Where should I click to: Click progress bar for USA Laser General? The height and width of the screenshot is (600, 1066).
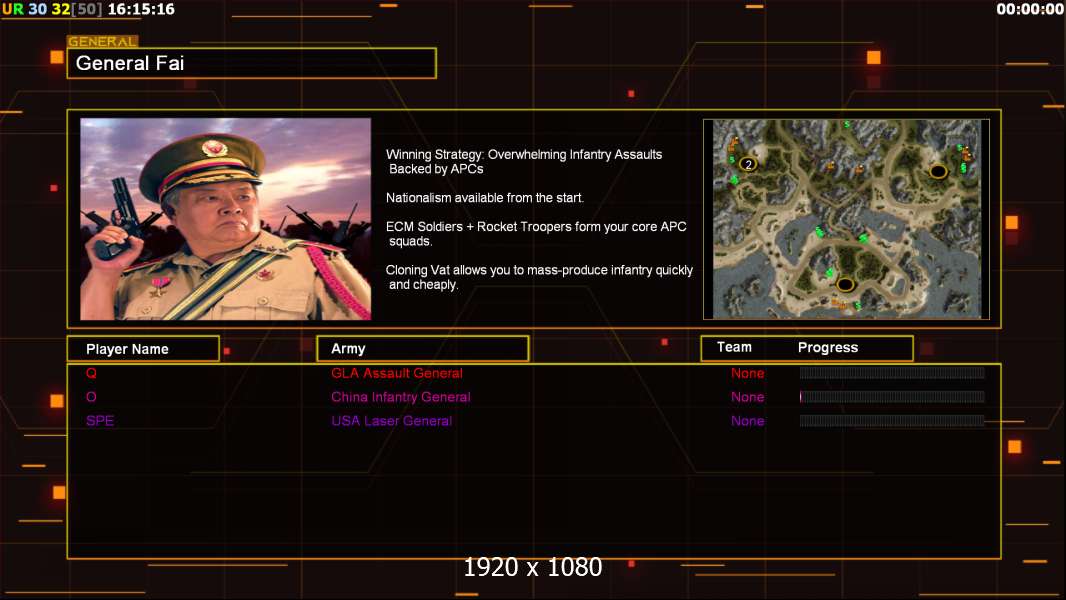tap(892, 420)
